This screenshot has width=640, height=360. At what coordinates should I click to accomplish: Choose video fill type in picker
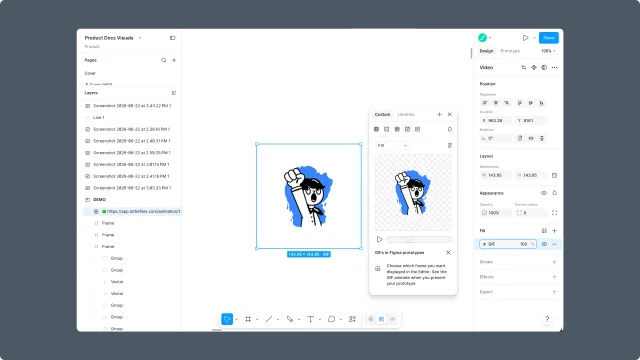(x=417, y=129)
